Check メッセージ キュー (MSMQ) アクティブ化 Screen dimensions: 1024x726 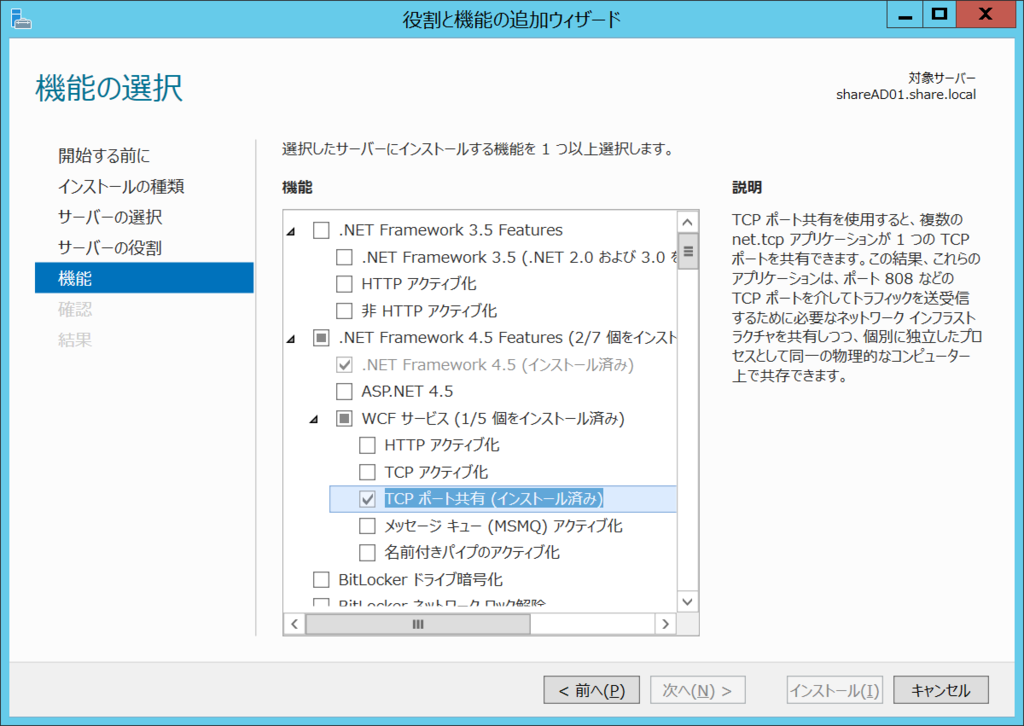click(x=367, y=524)
